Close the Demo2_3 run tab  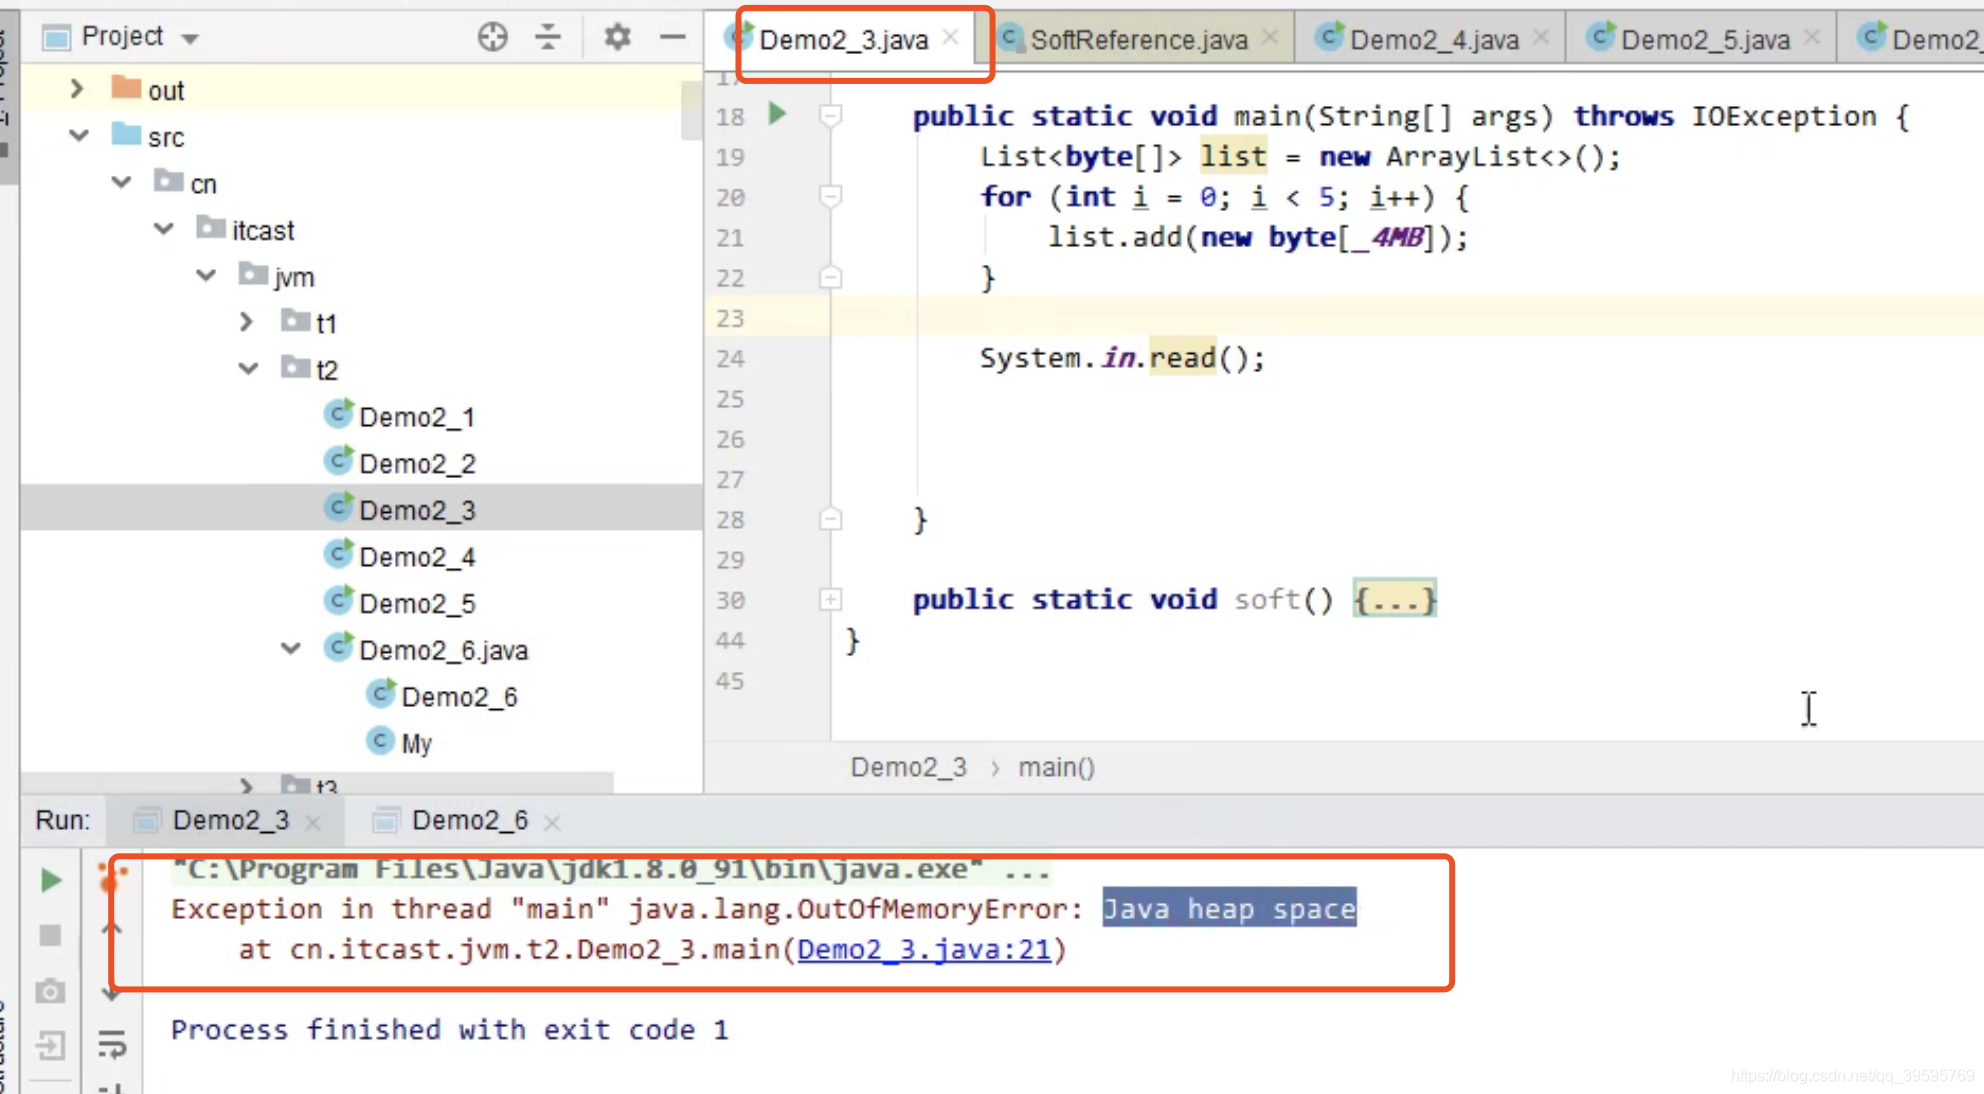313,823
